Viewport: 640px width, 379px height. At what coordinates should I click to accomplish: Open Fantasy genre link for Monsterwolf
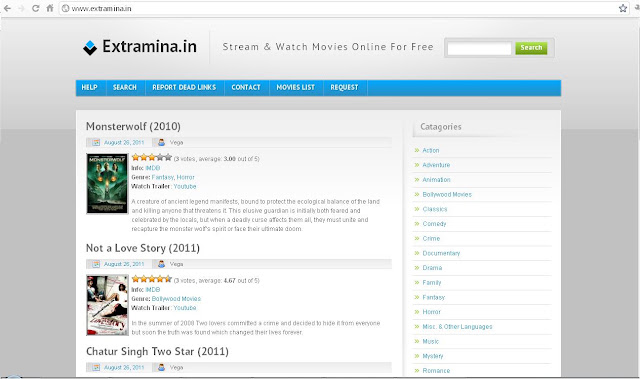click(162, 177)
